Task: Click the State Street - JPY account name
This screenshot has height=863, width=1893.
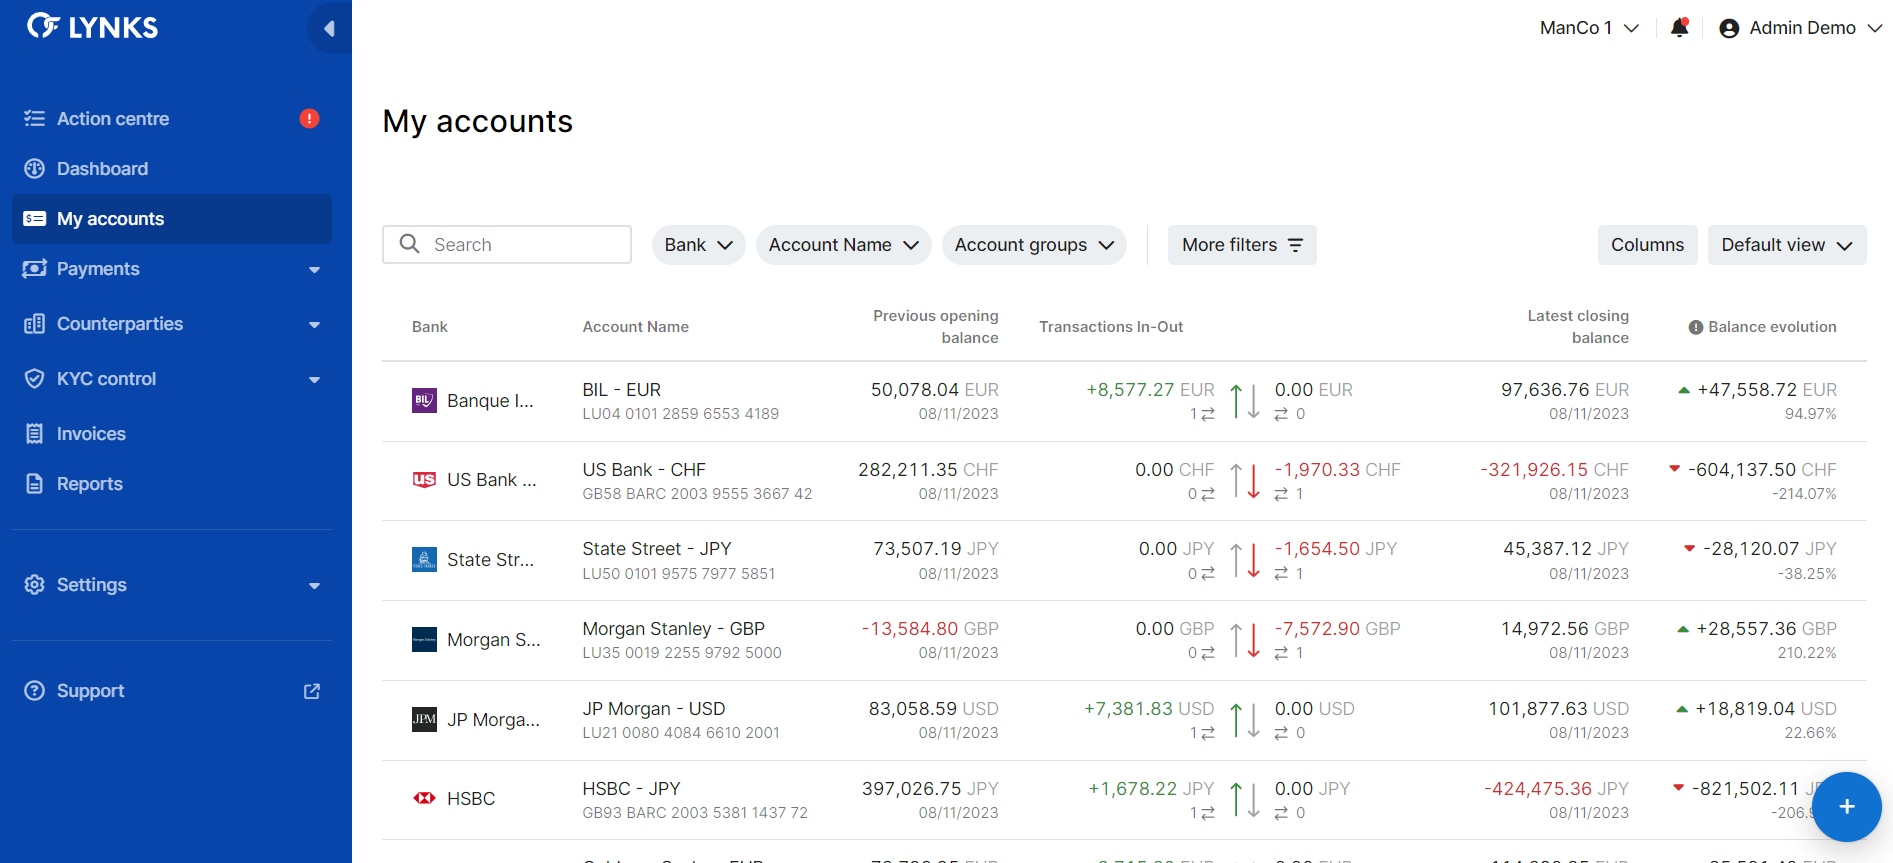Action: click(657, 549)
